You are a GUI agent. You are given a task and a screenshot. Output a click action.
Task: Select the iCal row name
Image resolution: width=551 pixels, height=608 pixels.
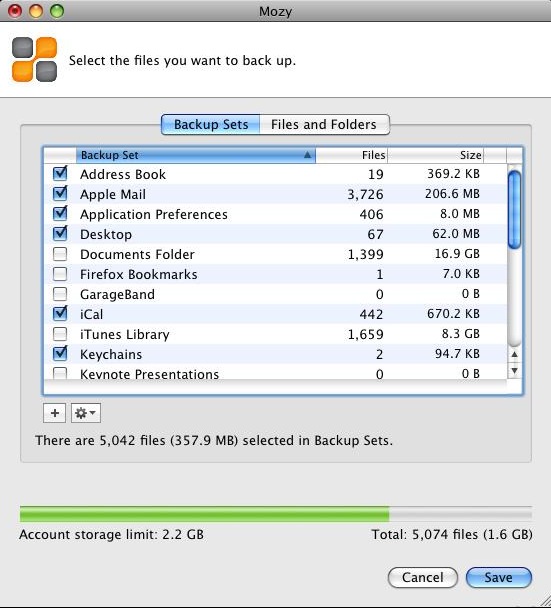[92, 314]
